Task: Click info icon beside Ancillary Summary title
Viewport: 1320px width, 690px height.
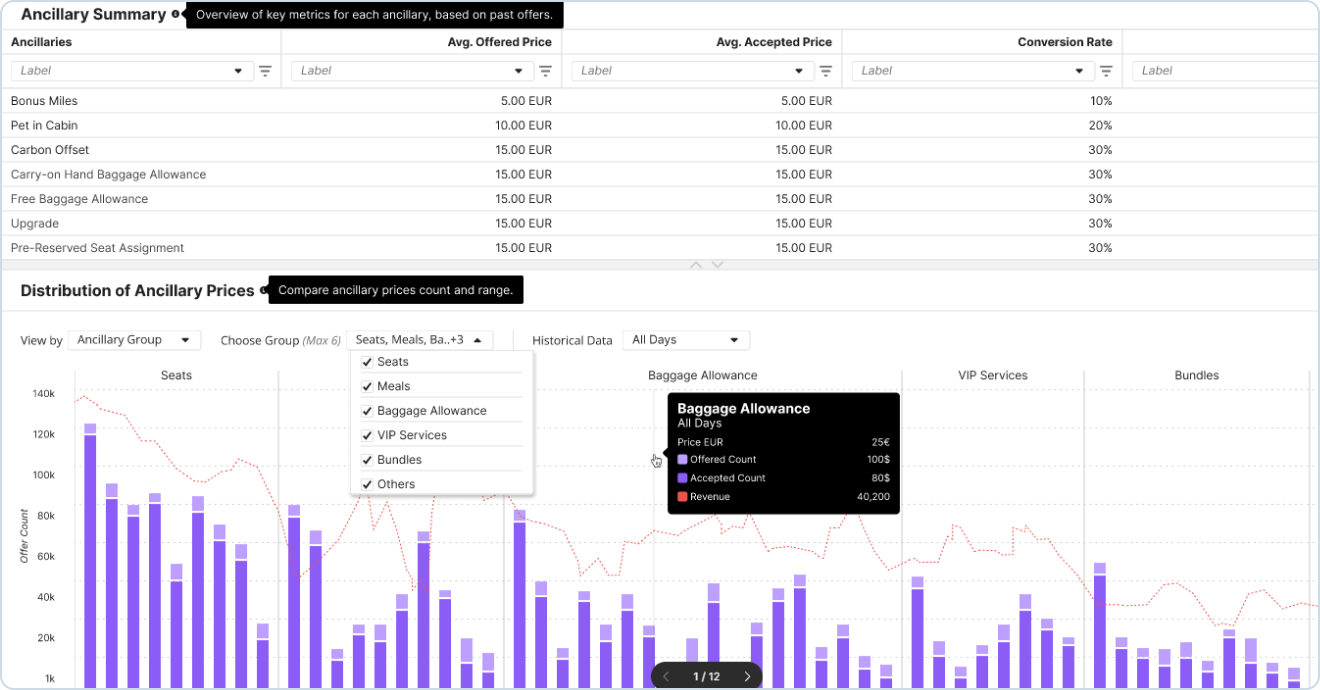Action: [x=176, y=15]
